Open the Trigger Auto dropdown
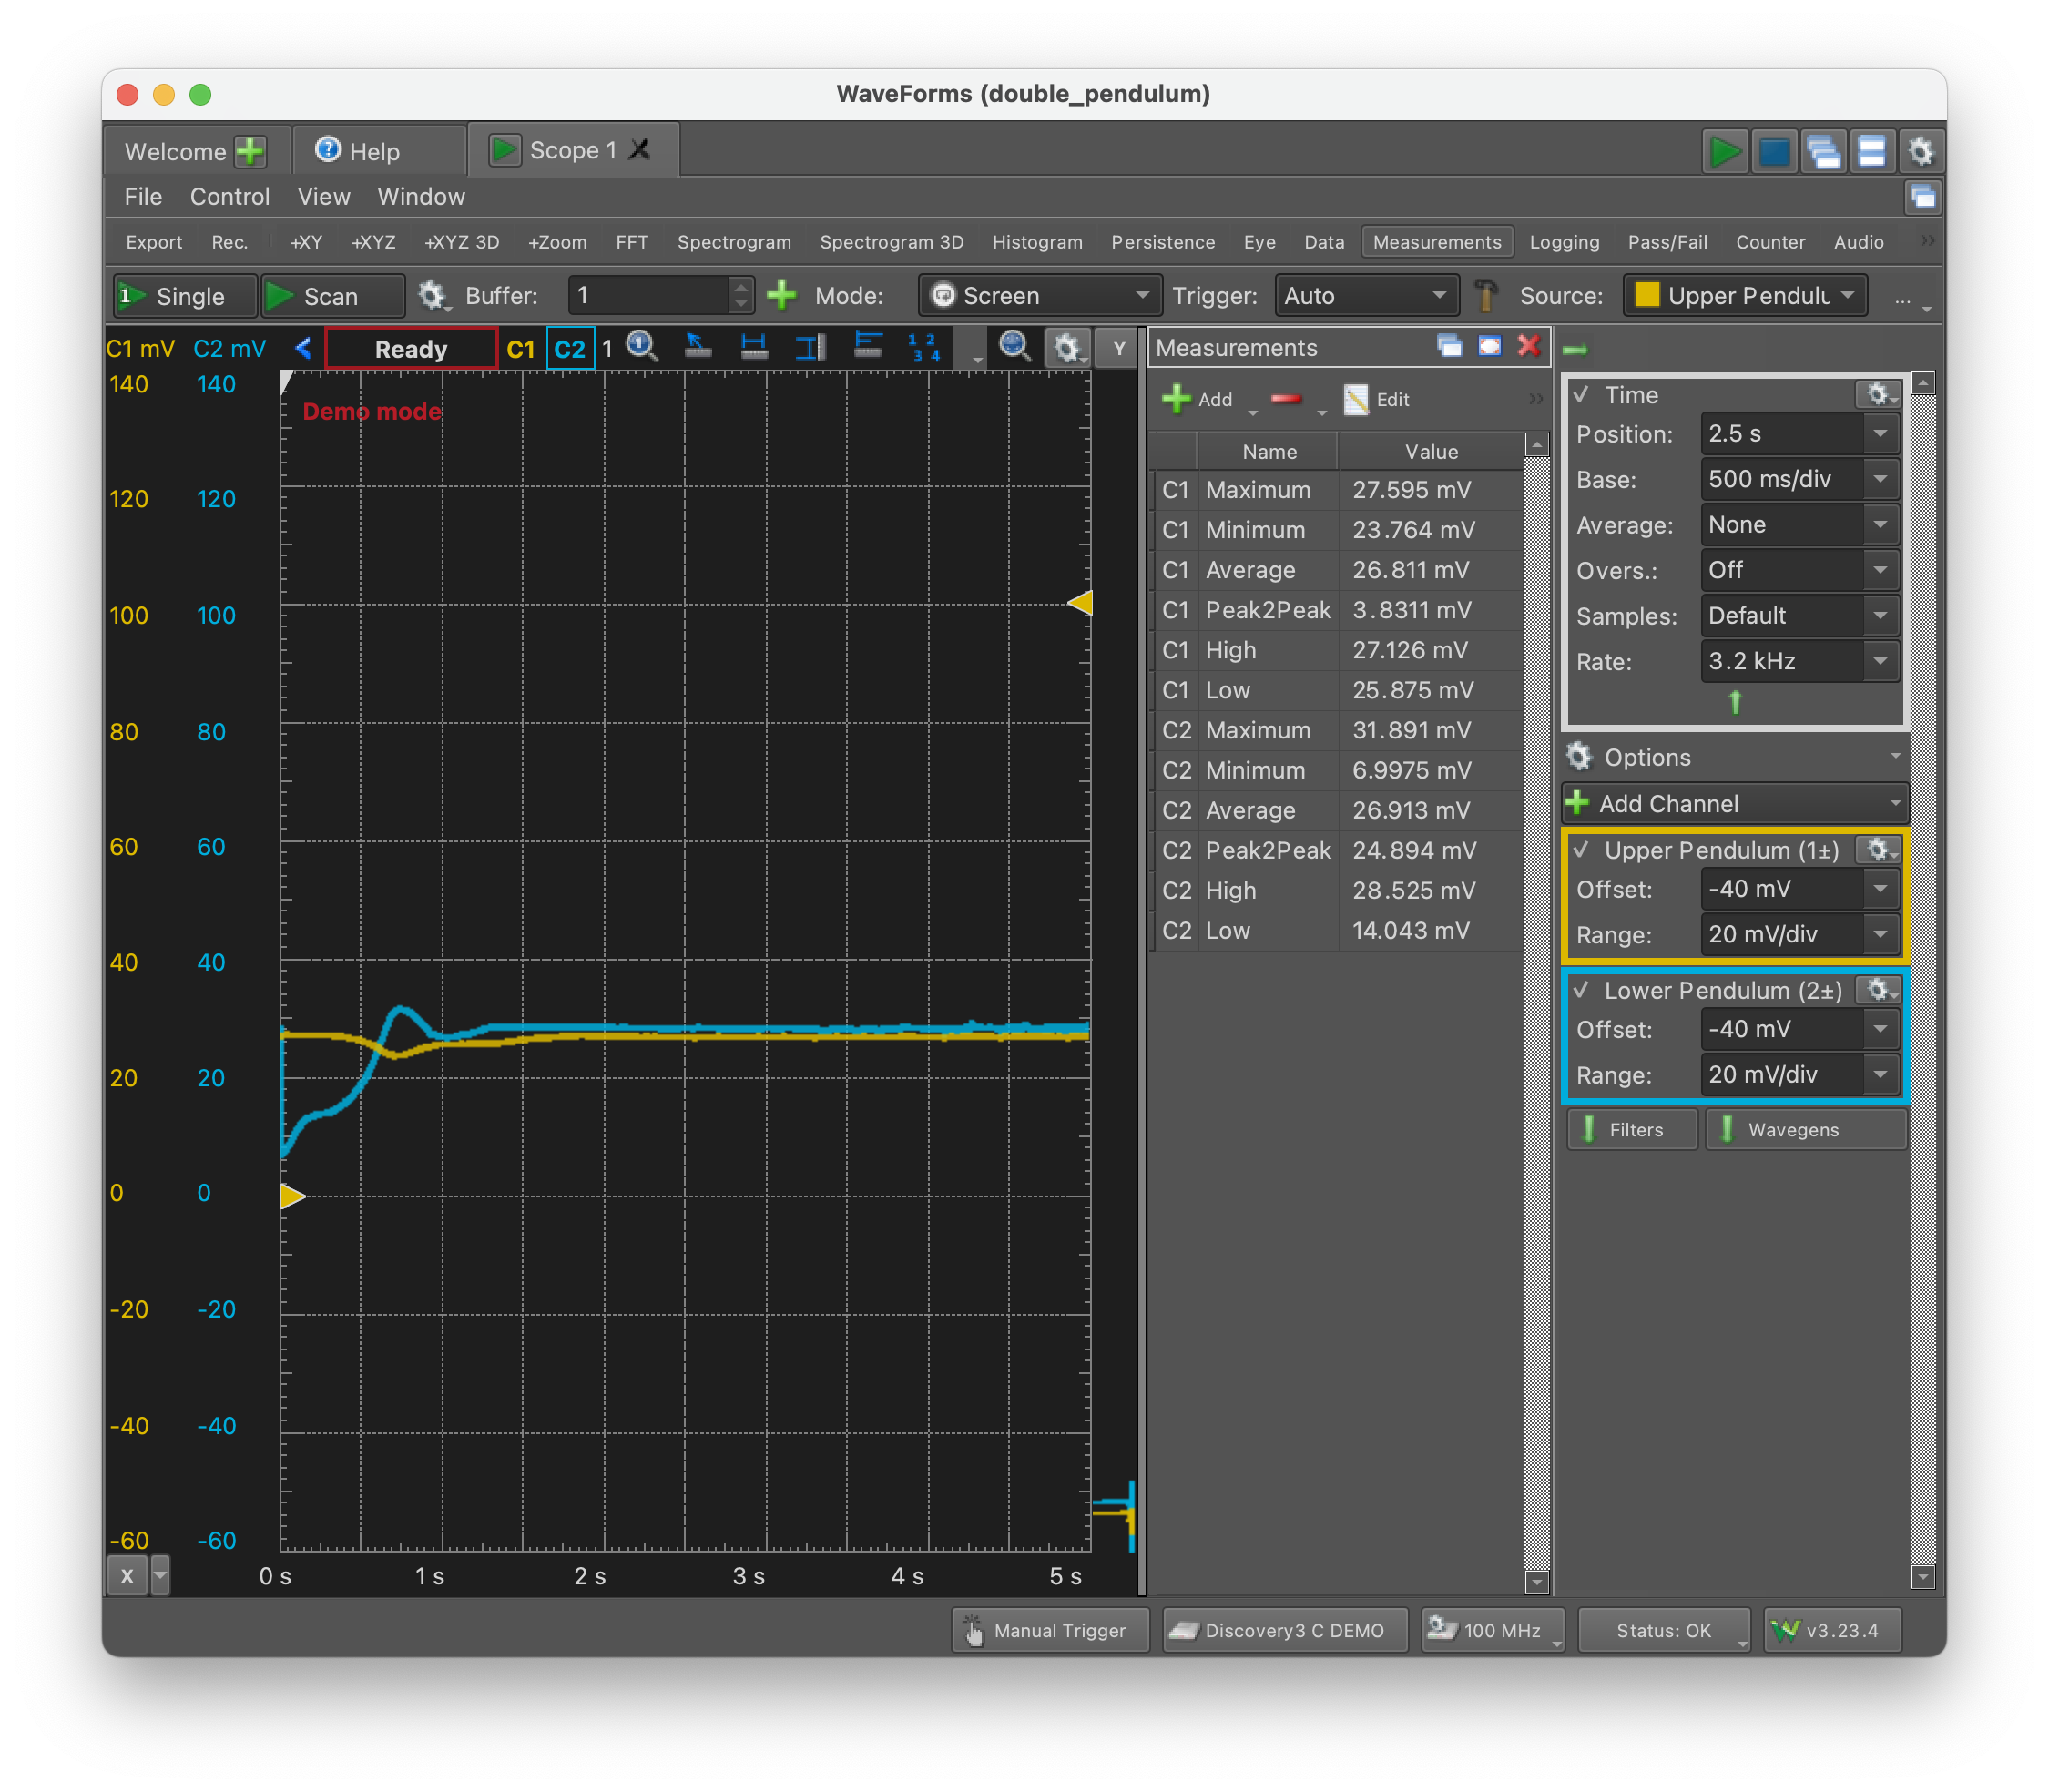 click(1367, 295)
